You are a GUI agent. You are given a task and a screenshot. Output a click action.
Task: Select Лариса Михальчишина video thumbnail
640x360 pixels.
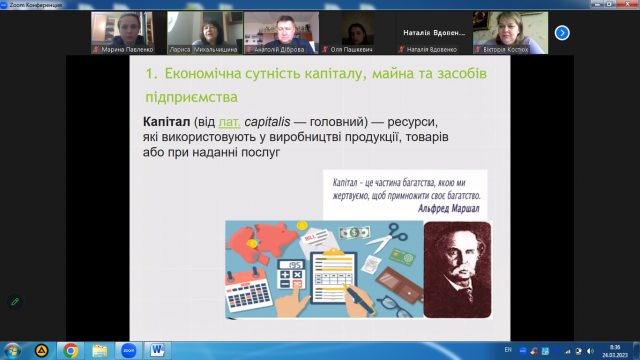tap(205, 33)
